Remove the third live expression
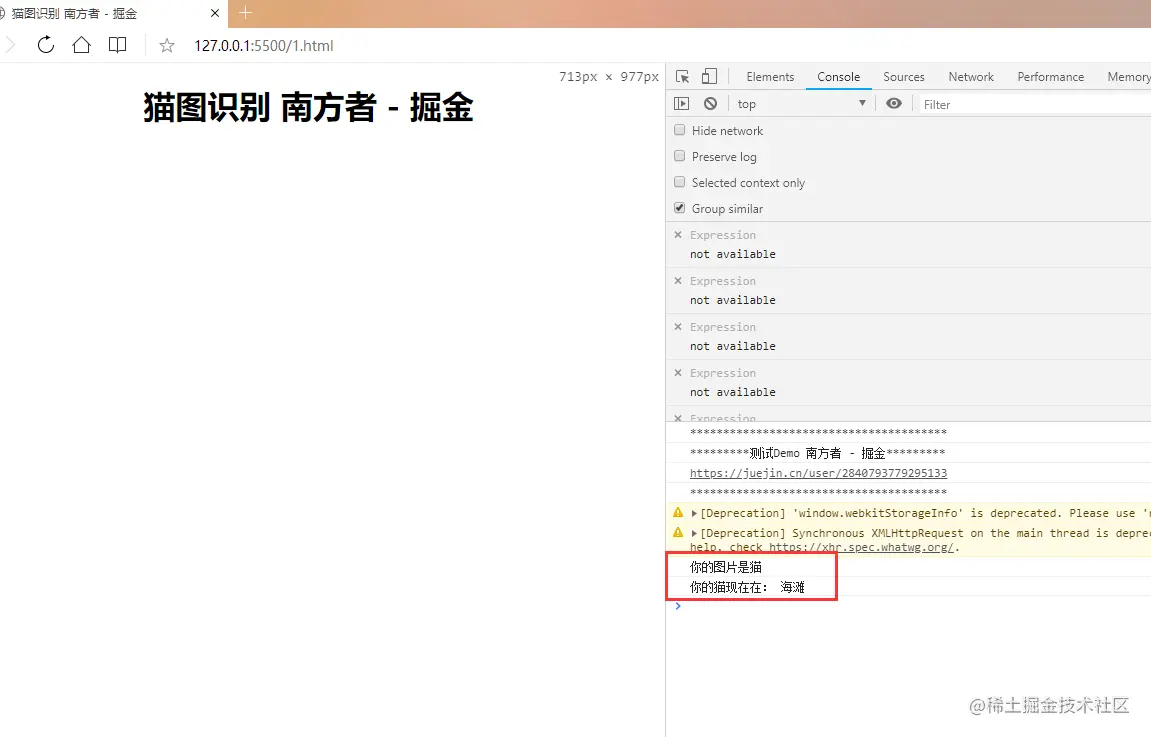The width and height of the screenshot is (1151, 737). [x=678, y=327]
